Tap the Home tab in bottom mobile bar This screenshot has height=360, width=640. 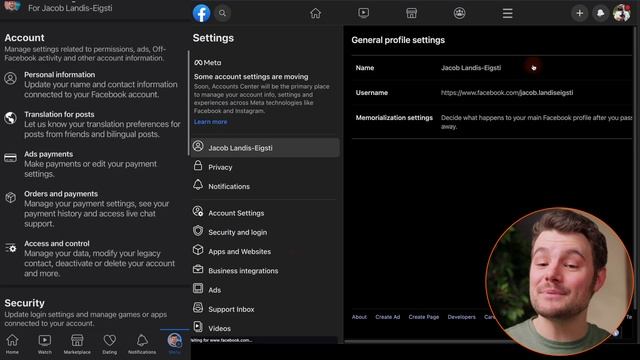pos(12,344)
